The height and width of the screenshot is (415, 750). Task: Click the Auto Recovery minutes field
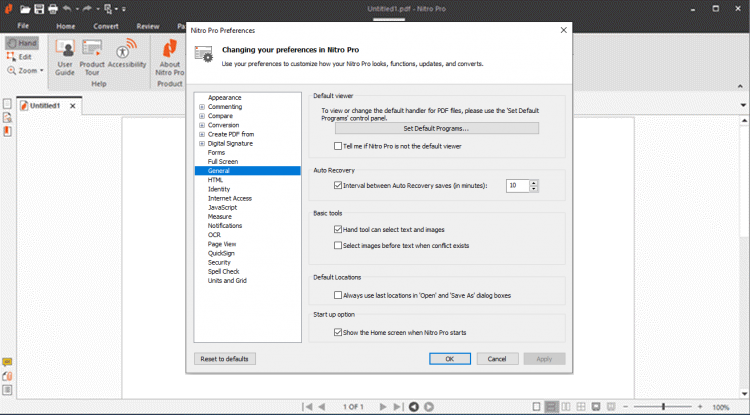pyautogui.click(x=518, y=186)
